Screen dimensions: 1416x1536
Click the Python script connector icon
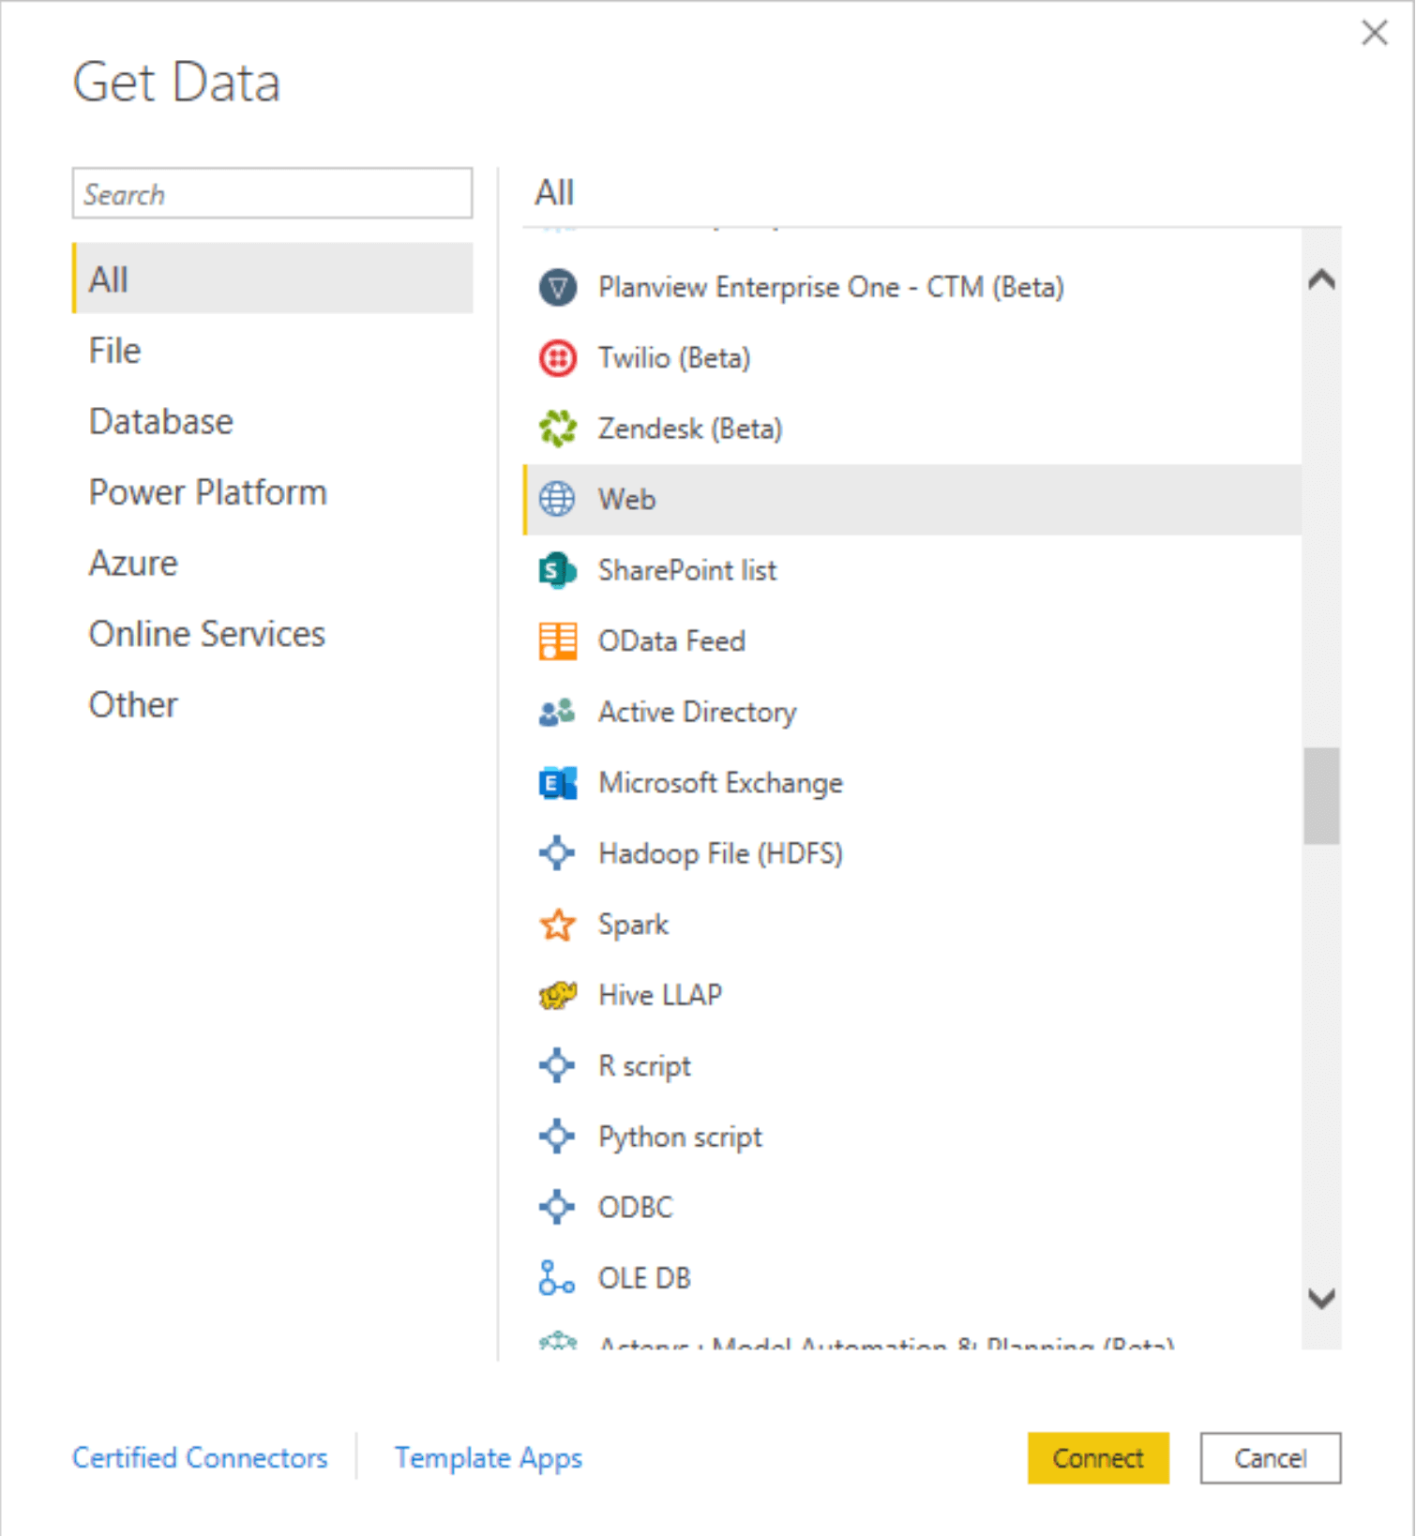tap(557, 1136)
